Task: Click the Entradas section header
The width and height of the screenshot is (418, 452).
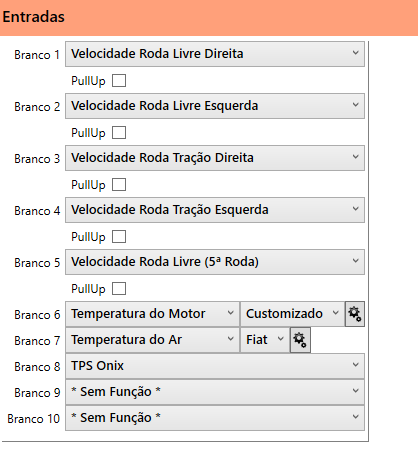Action: (x=209, y=17)
